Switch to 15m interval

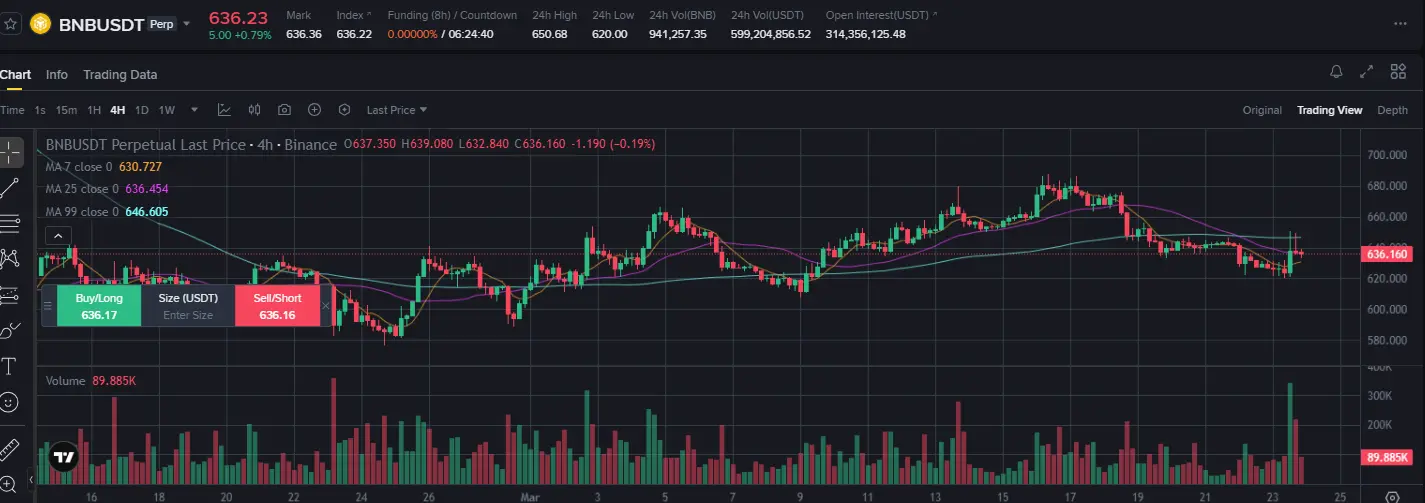click(x=66, y=110)
